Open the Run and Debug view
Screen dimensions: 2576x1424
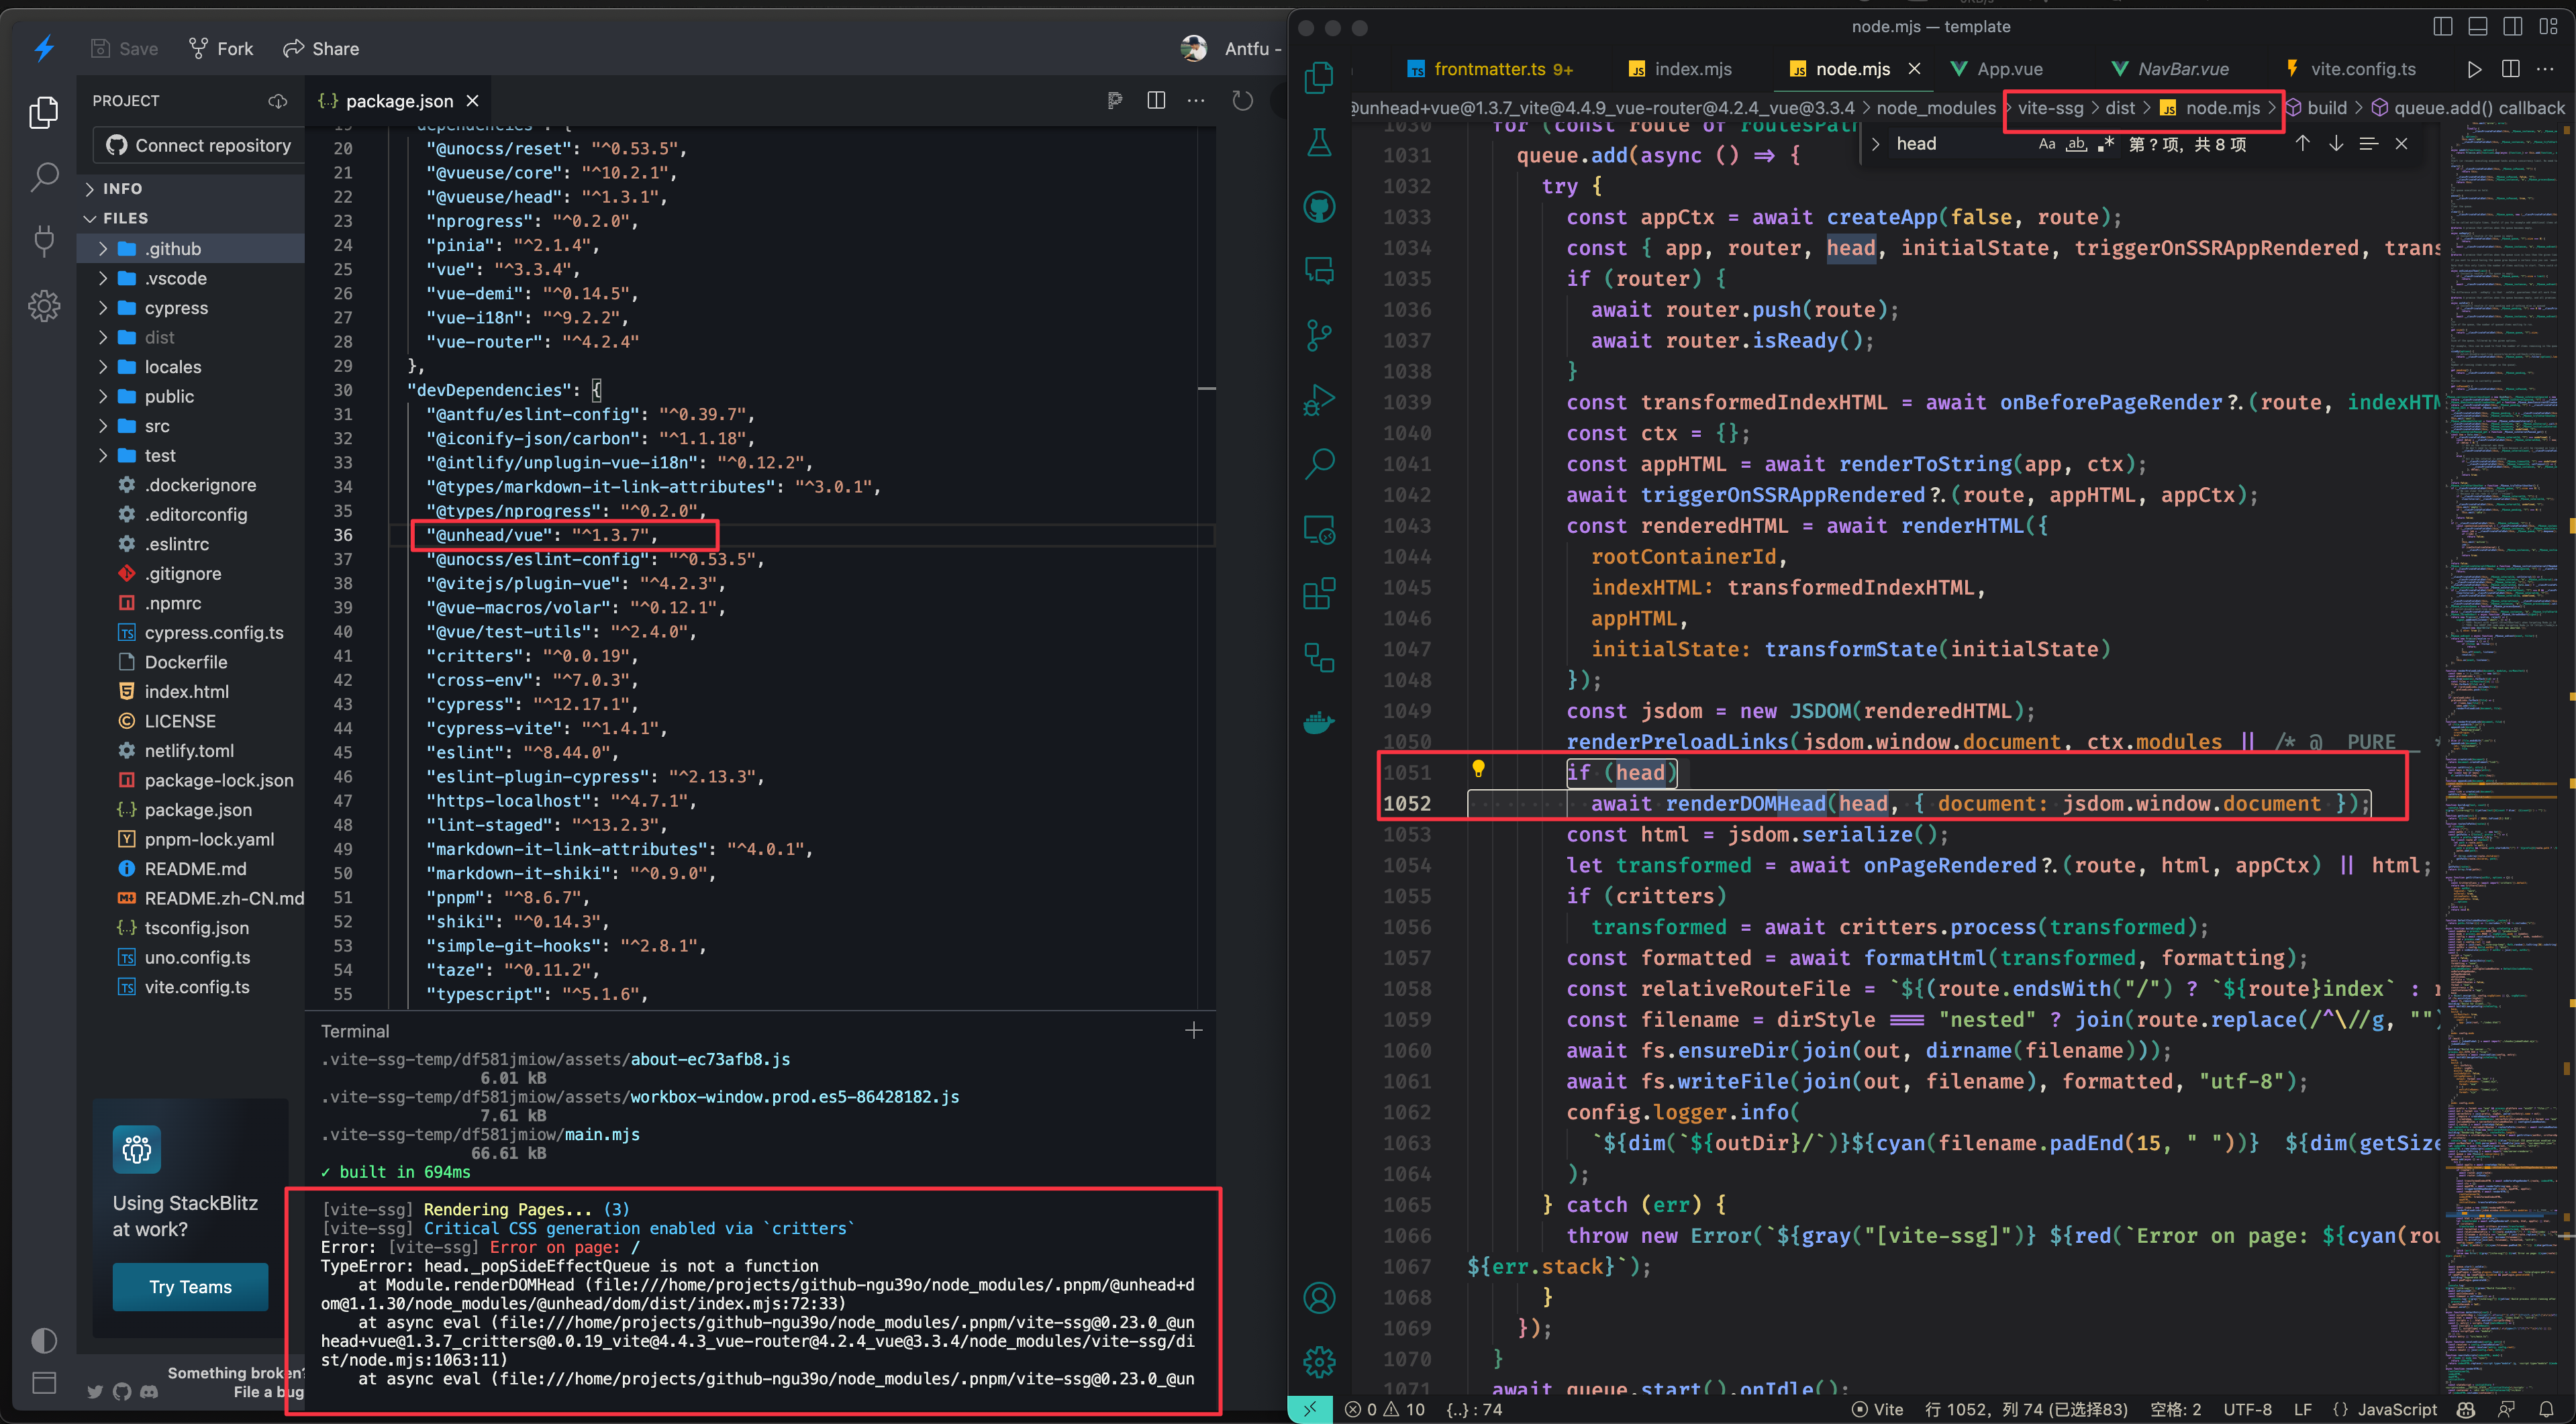point(1319,399)
